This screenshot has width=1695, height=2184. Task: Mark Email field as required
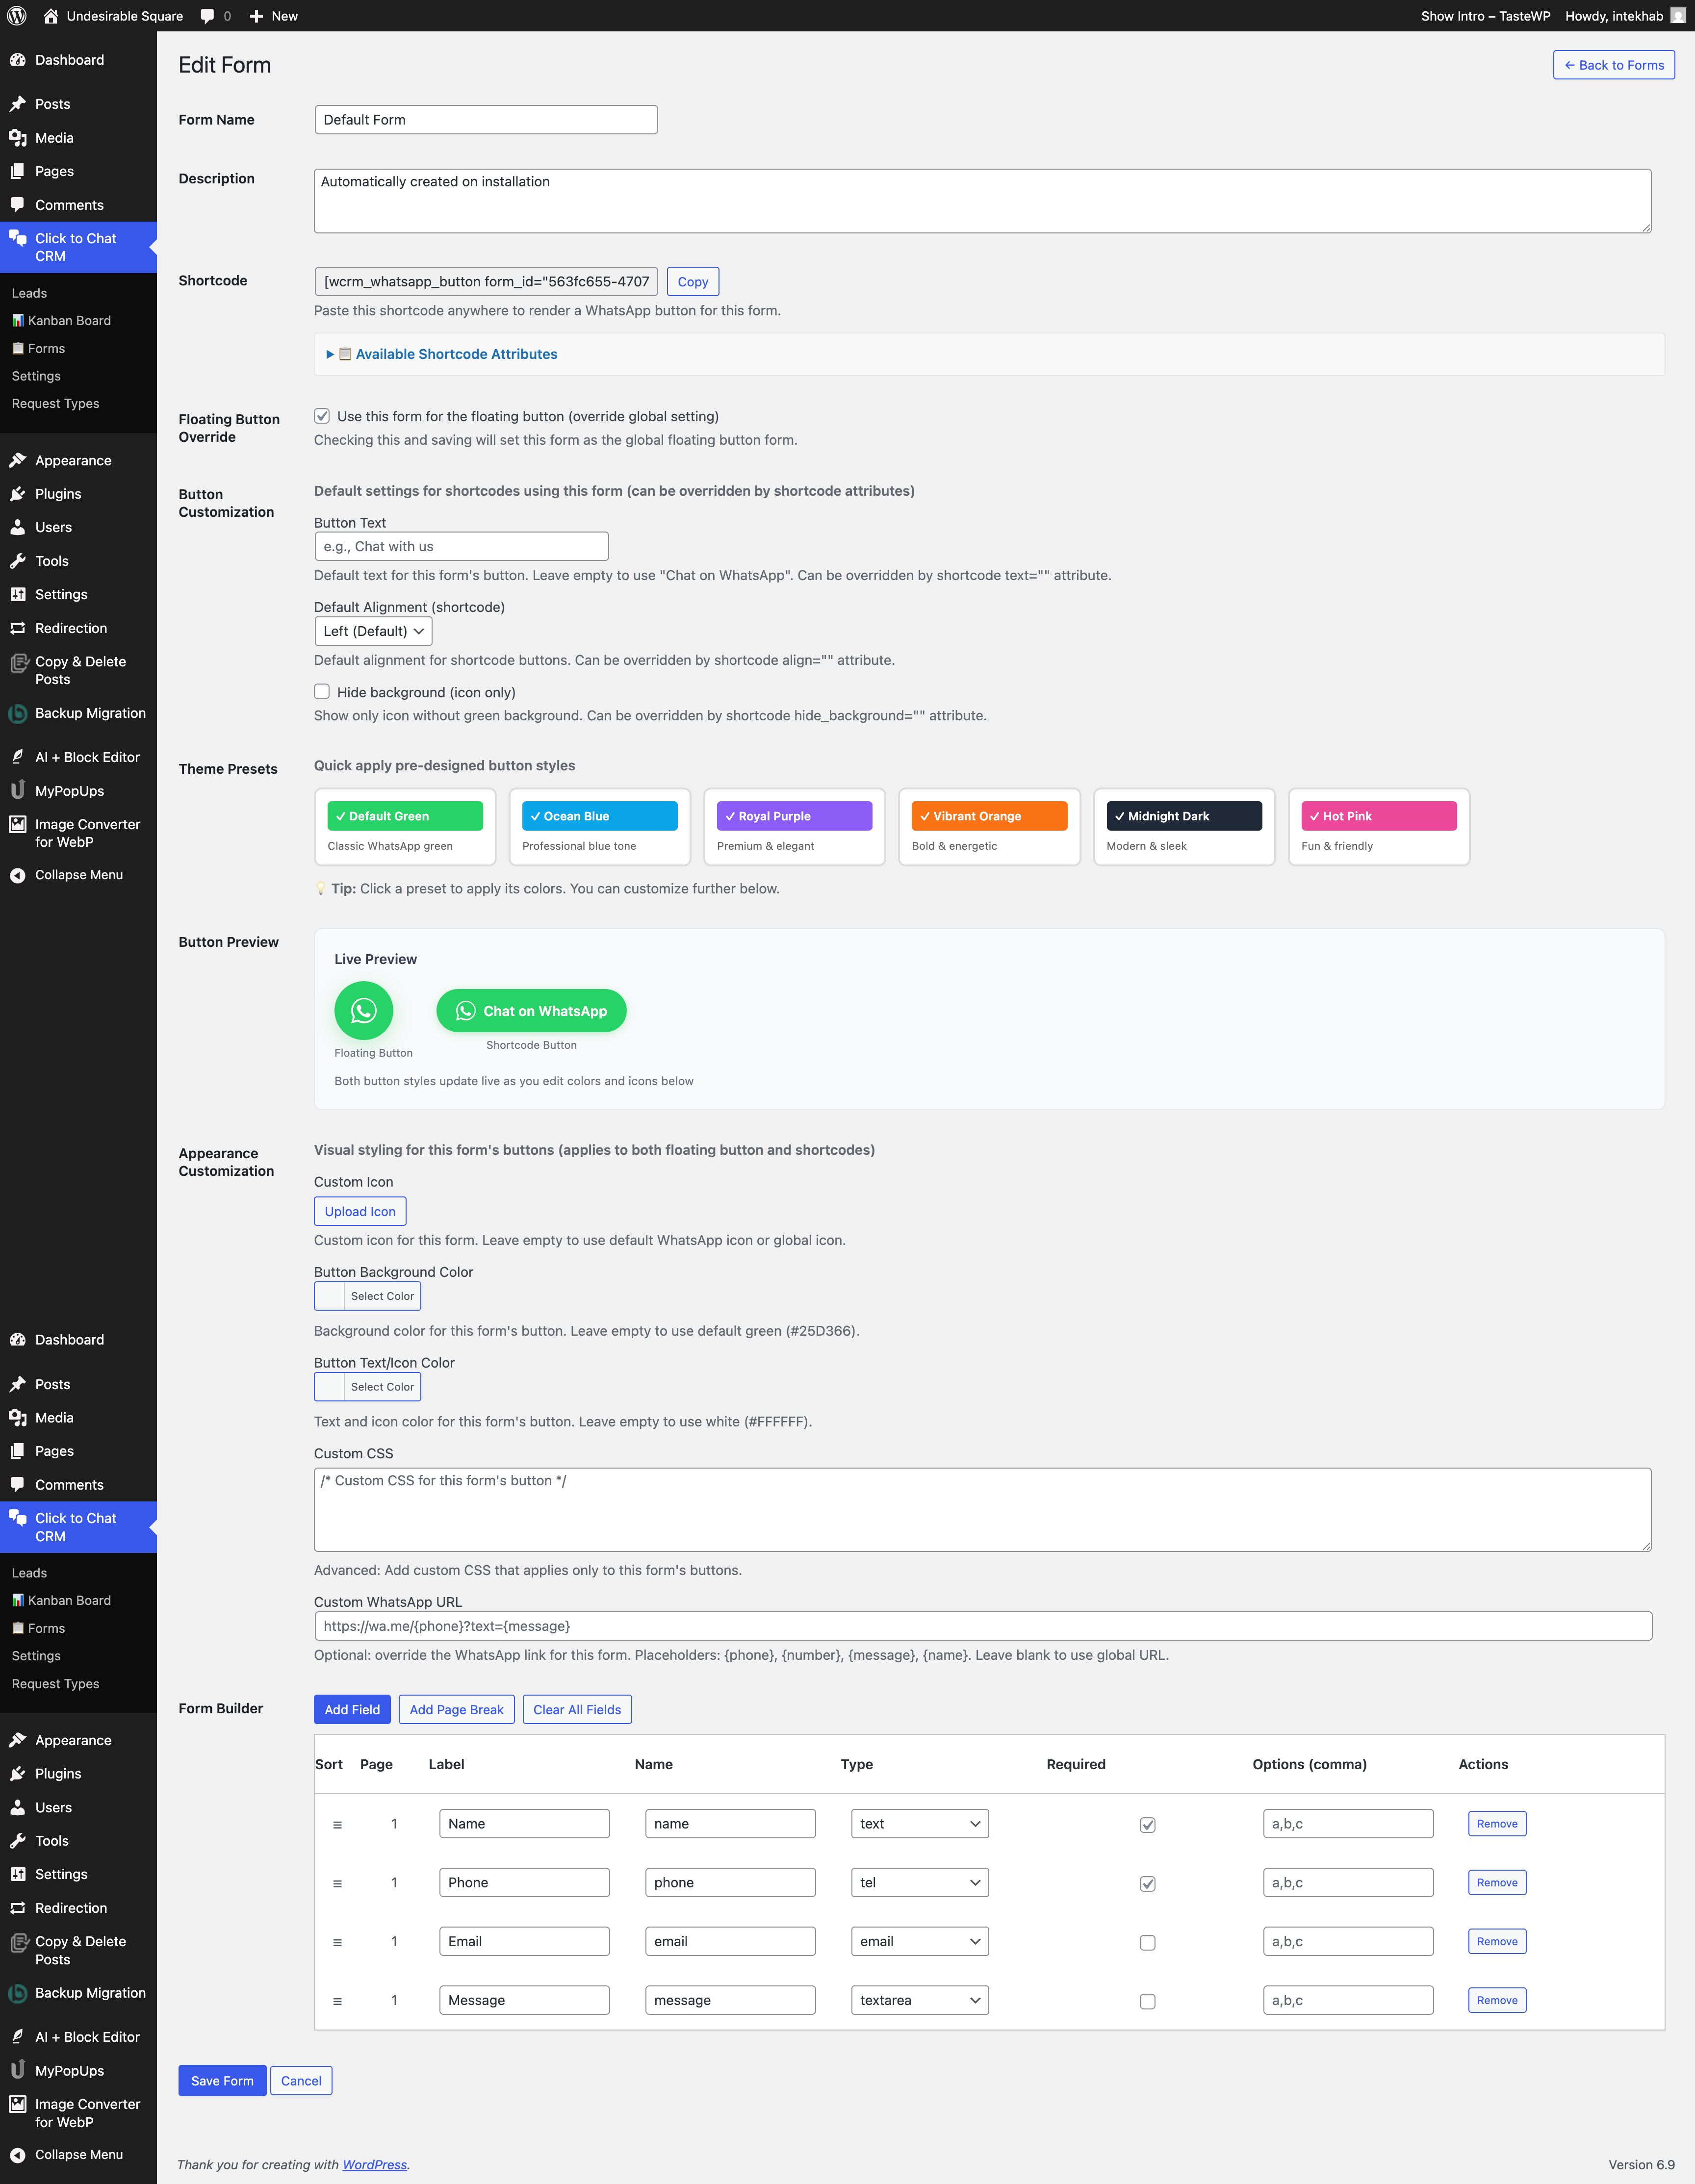click(x=1147, y=1942)
